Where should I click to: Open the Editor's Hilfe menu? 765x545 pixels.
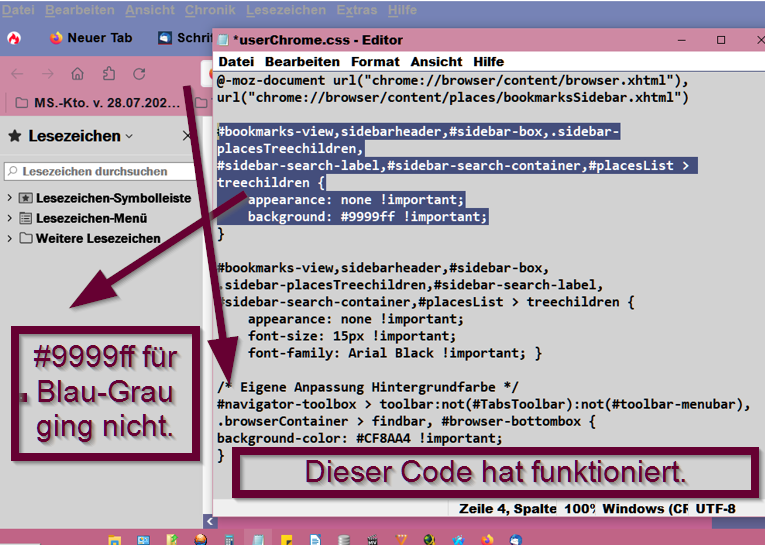(x=488, y=62)
